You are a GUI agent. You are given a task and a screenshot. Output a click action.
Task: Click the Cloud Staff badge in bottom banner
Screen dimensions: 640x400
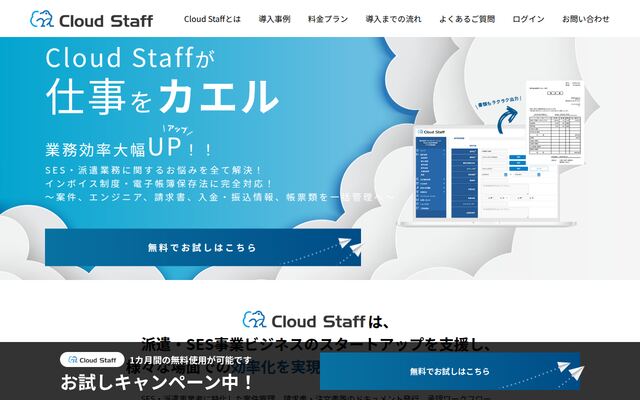click(92, 360)
